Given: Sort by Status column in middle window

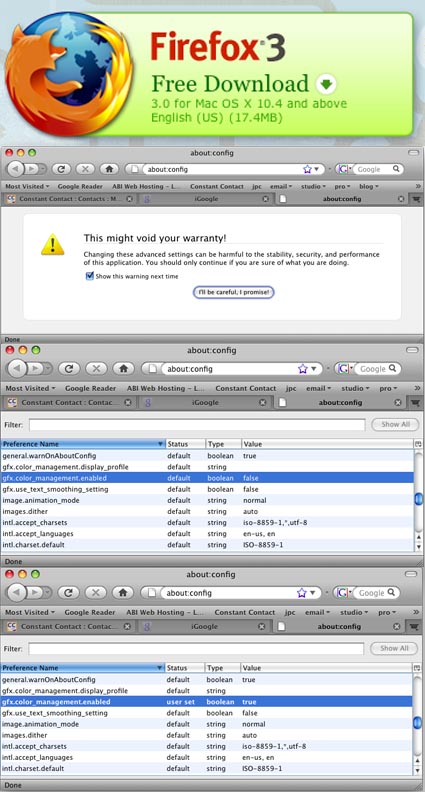Looking at the screenshot, I should point(185,444).
